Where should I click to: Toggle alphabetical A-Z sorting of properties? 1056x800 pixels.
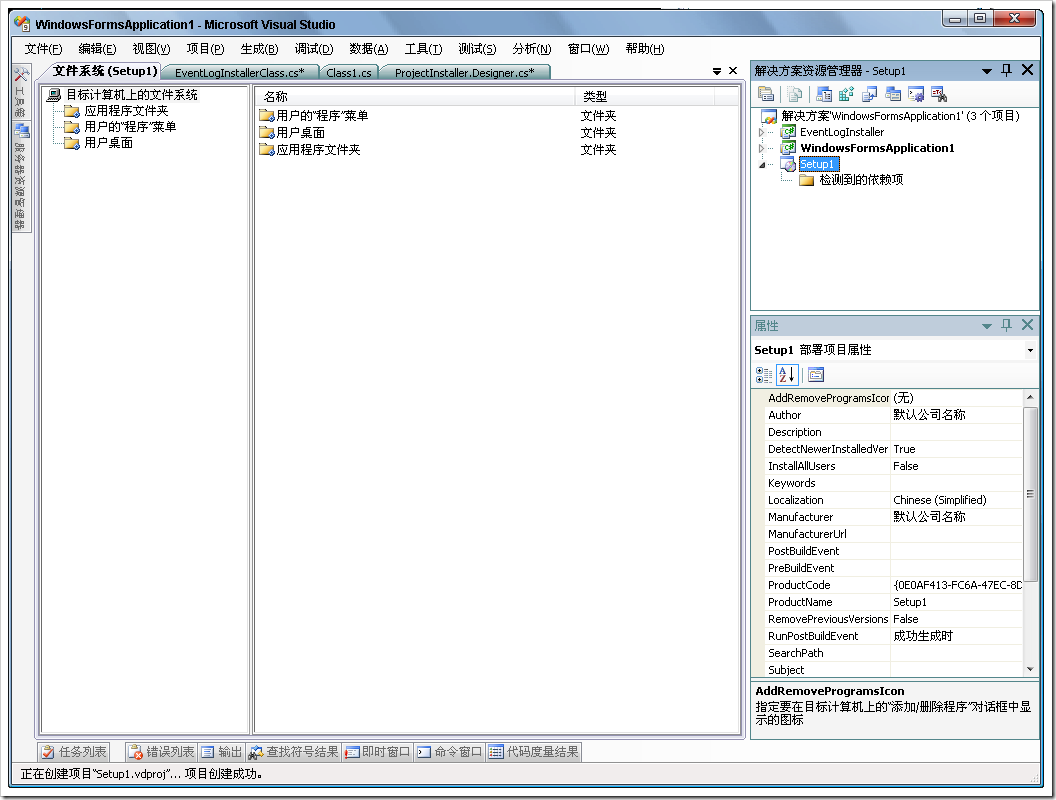[787, 374]
